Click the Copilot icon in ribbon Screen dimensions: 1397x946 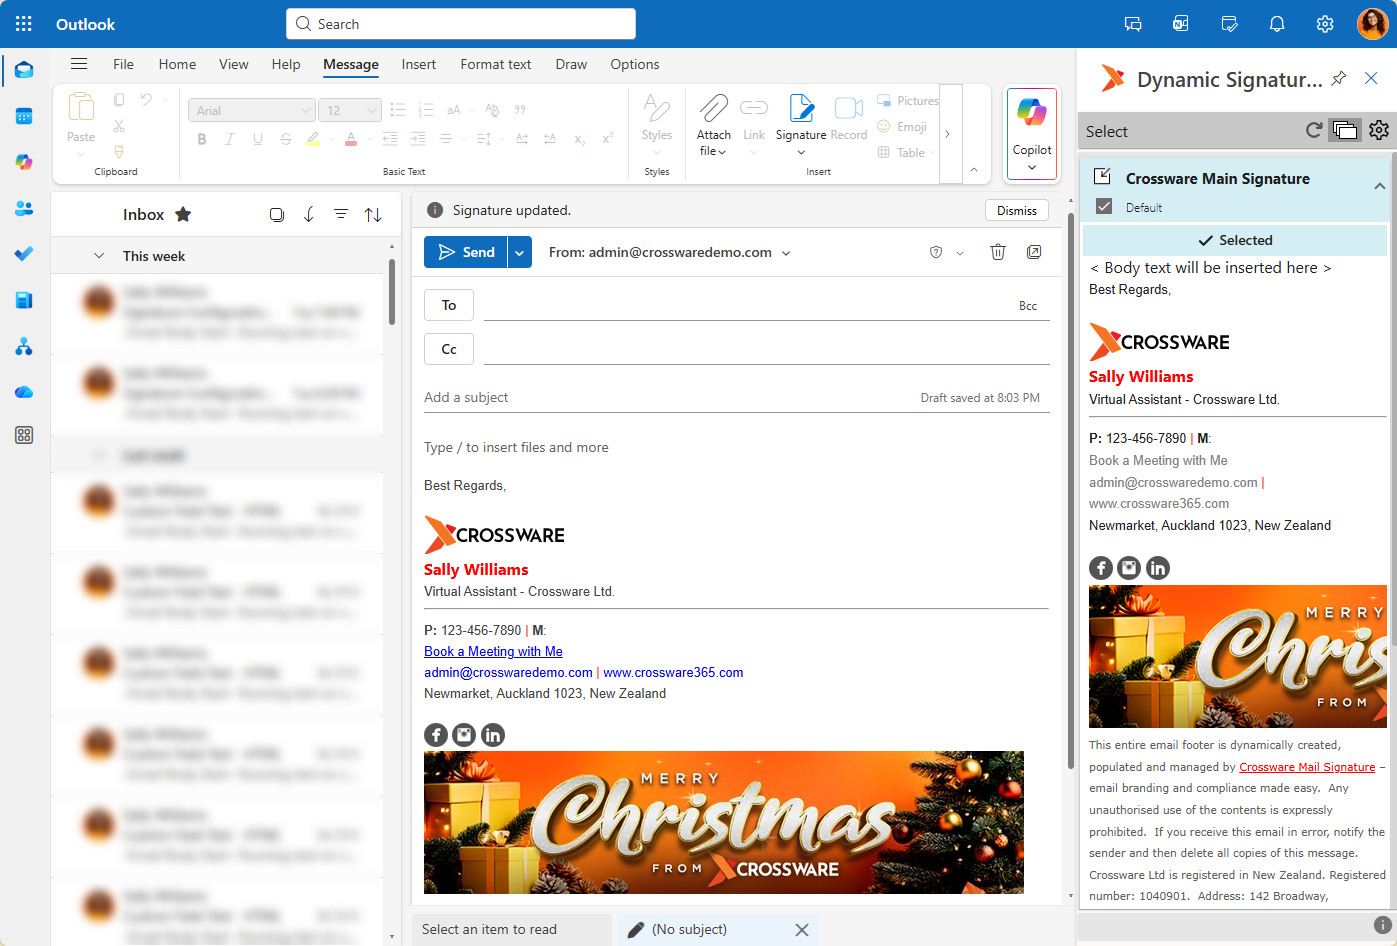(1031, 113)
